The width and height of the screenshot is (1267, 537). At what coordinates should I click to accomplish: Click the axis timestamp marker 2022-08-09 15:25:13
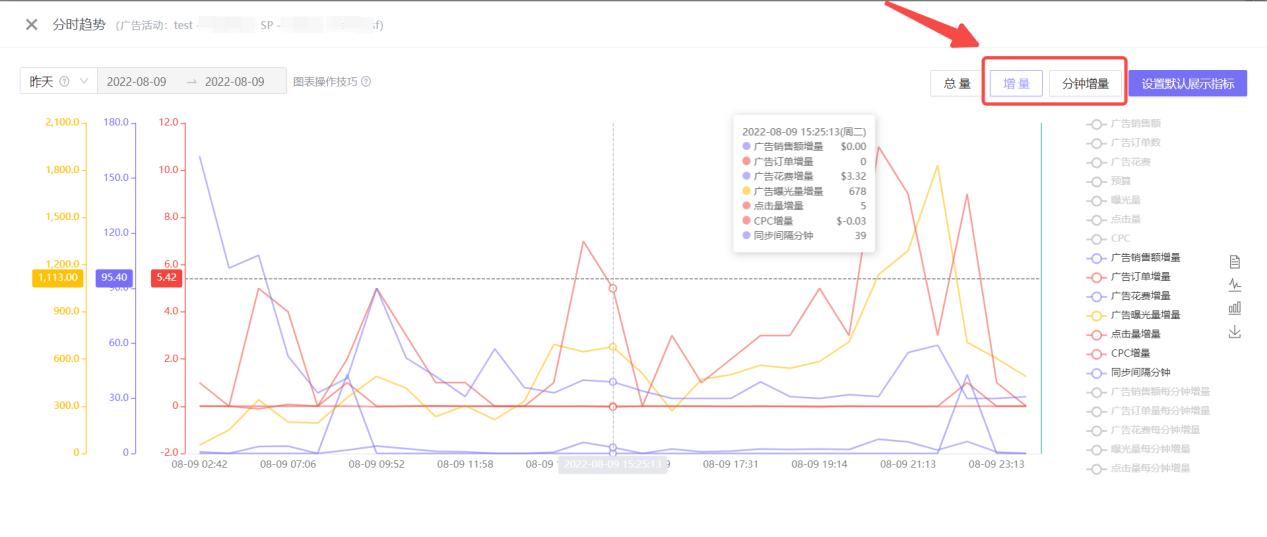613,464
